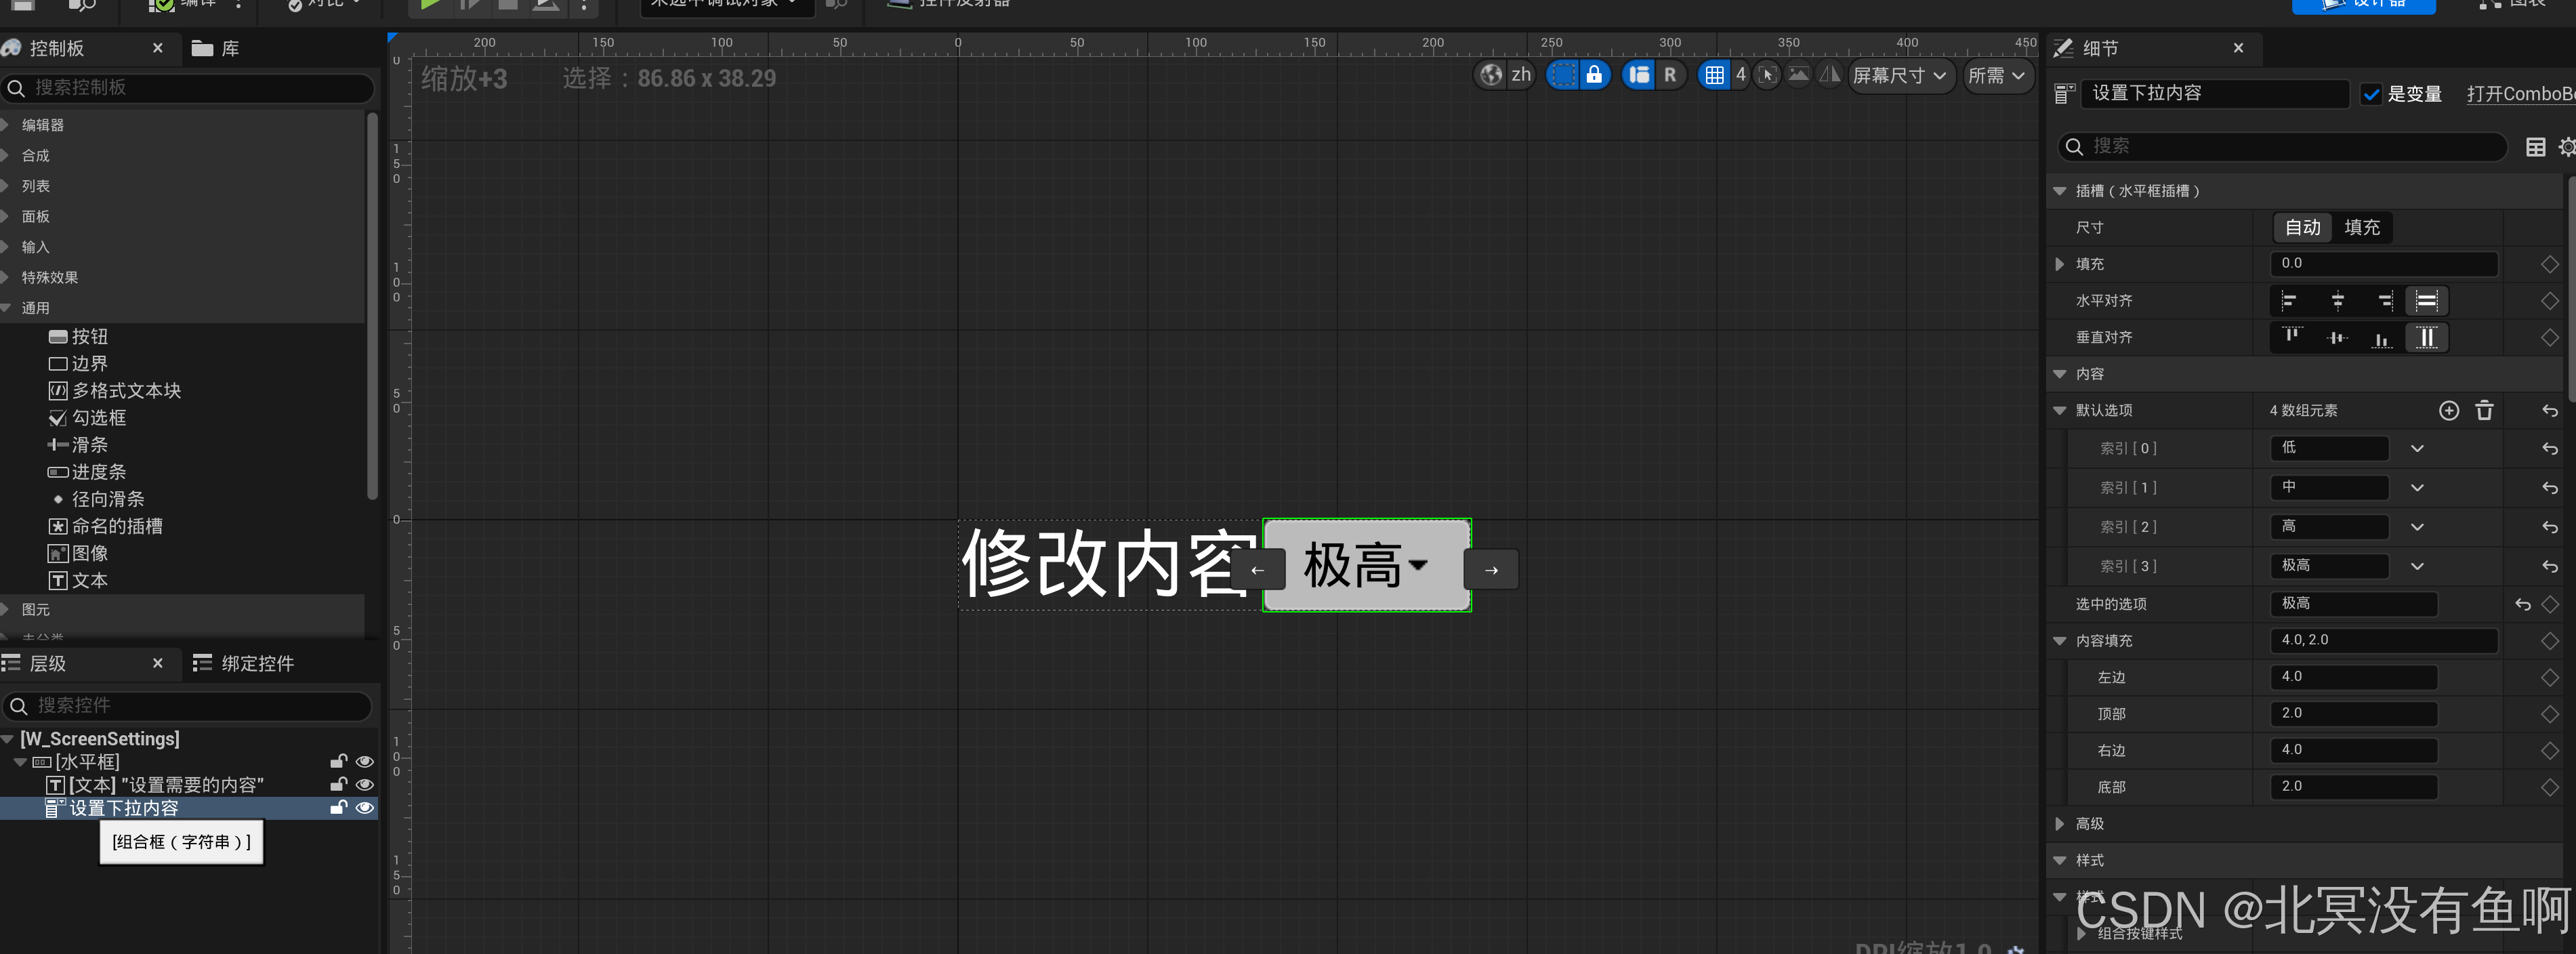Click the right arrow button beside the combo box
The height and width of the screenshot is (954, 2576).
tap(1490, 570)
